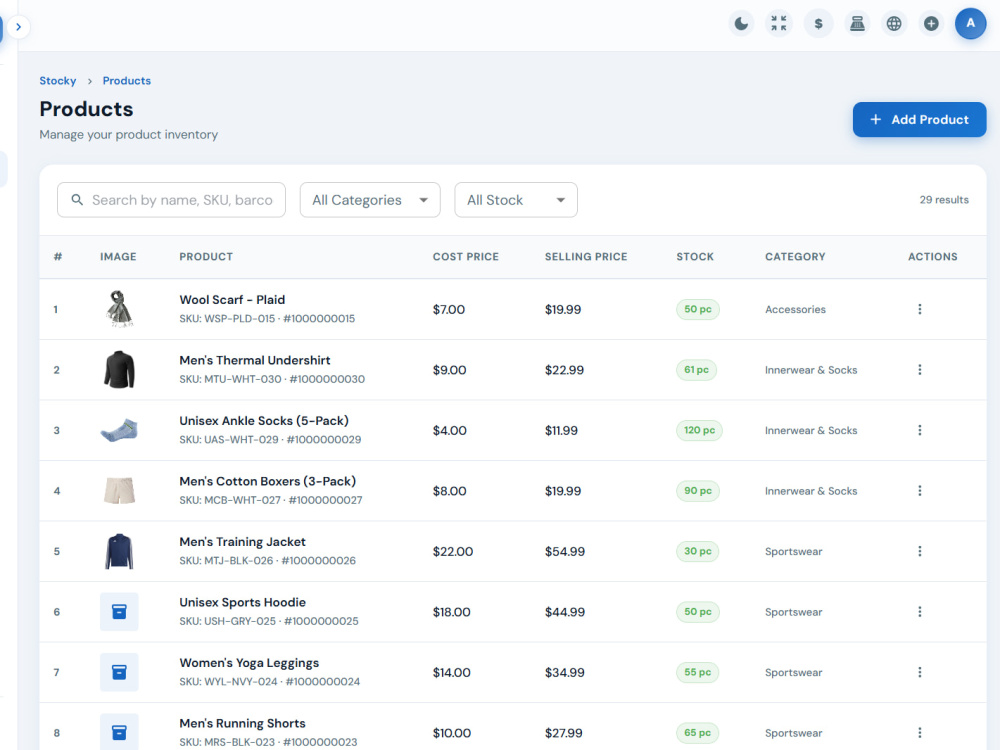This screenshot has width=1000, height=750.
Task: Click selling price $54.99
Action: point(564,552)
